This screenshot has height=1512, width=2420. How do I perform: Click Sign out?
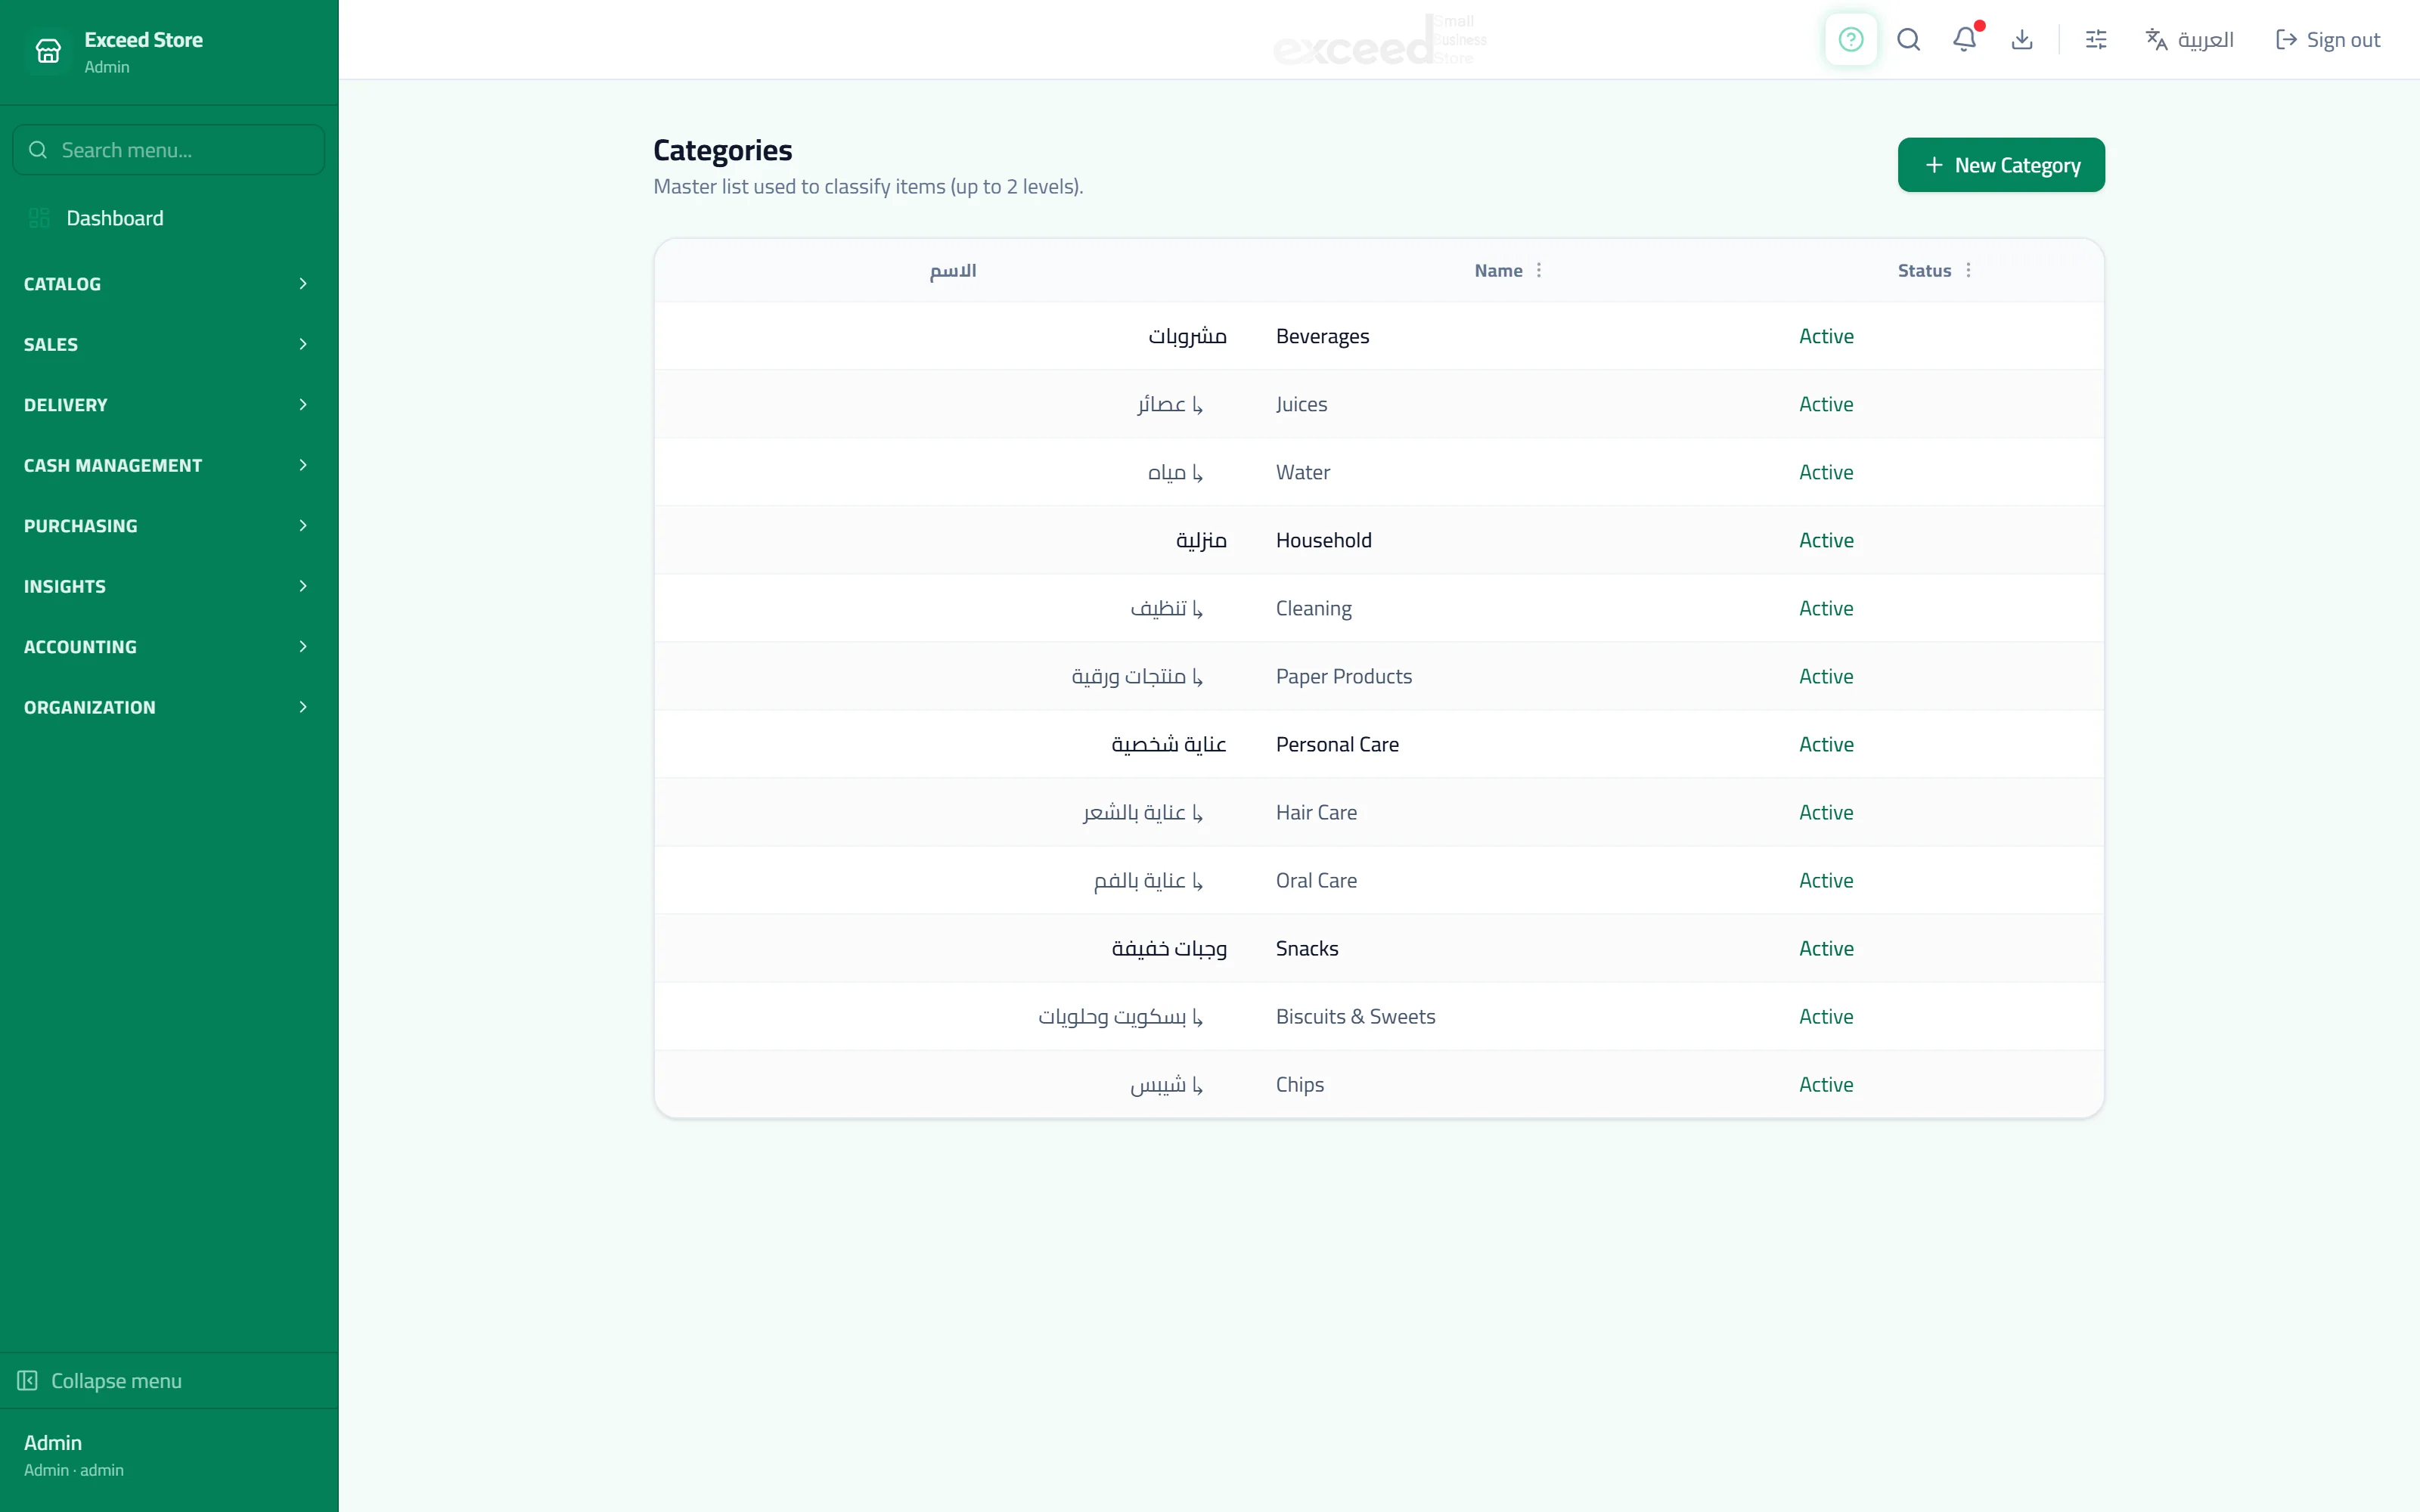[2328, 40]
